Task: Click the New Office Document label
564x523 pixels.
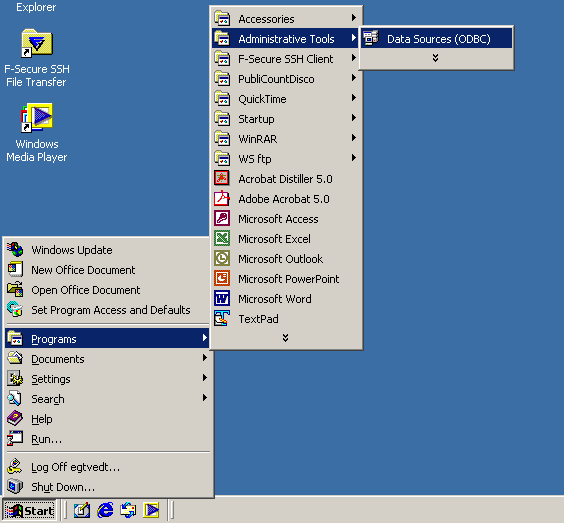Action: tap(83, 270)
